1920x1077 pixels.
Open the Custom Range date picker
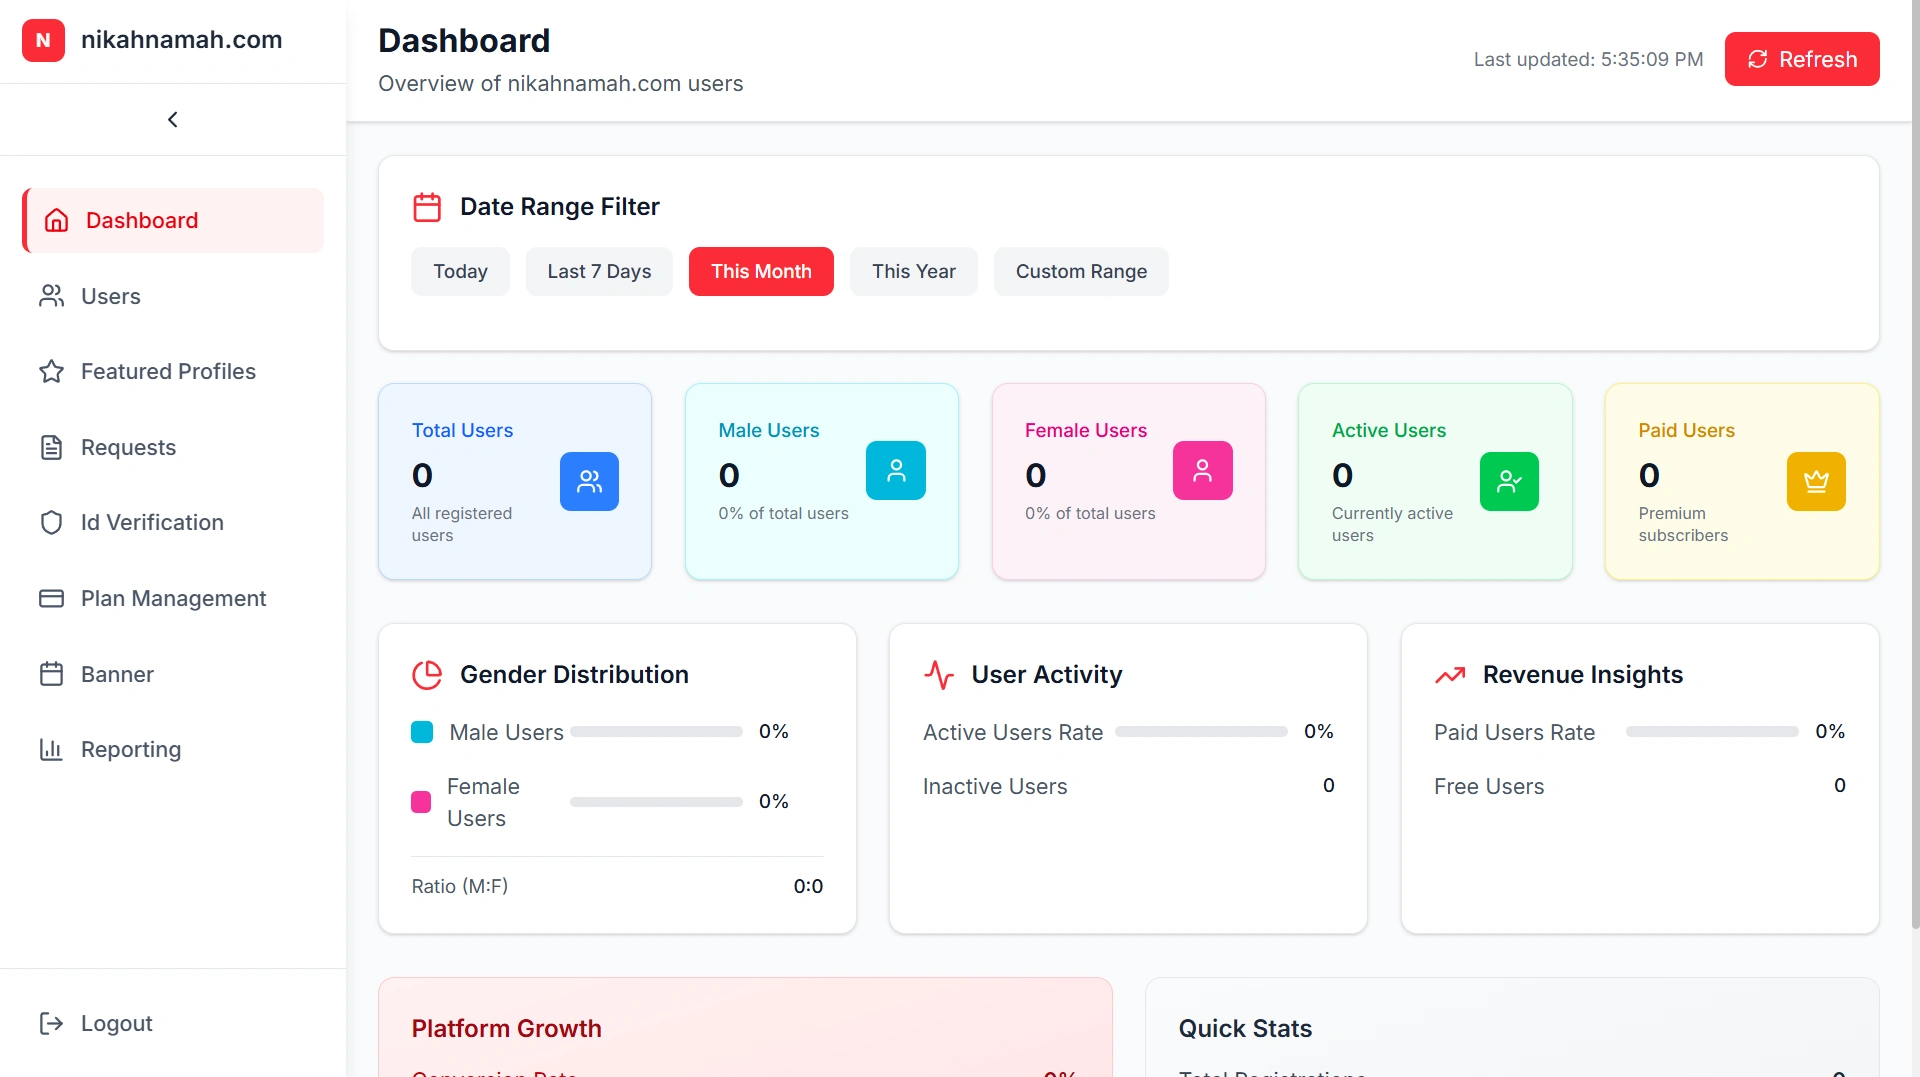[1081, 271]
